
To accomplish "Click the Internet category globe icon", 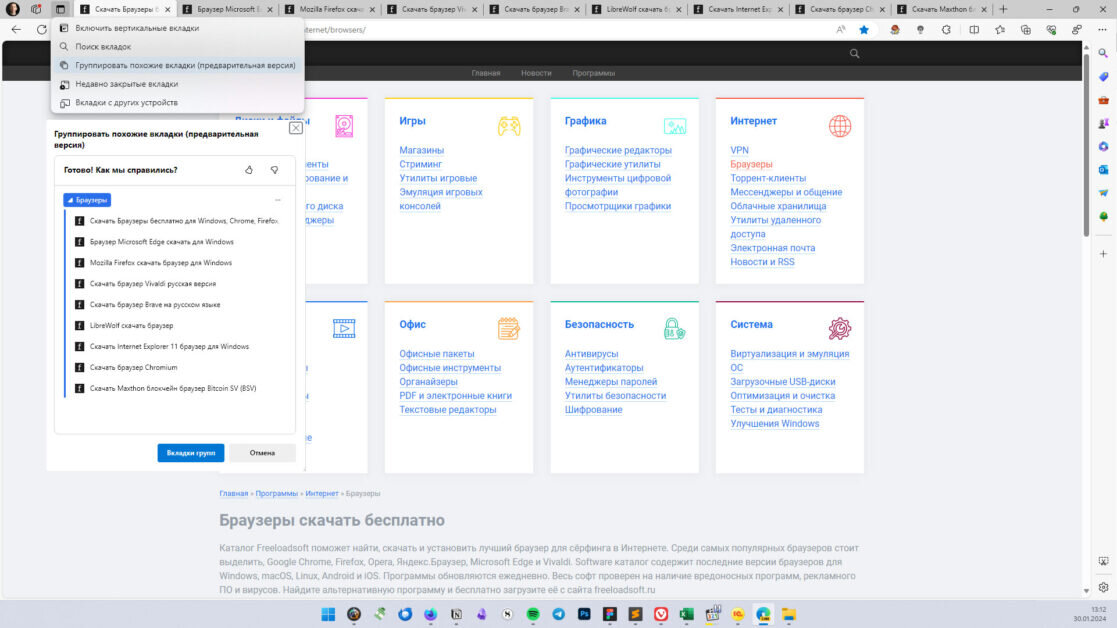I will [x=840, y=126].
